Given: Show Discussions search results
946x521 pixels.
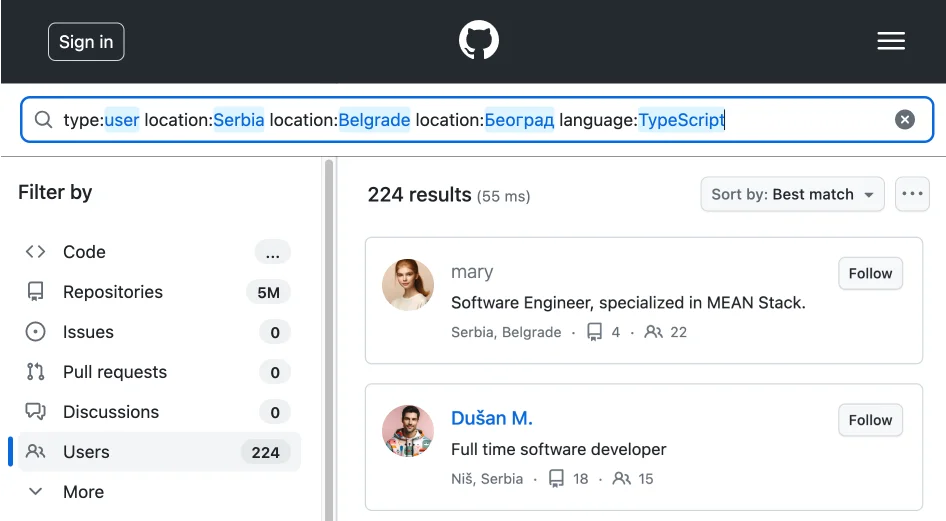Looking at the screenshot, I should coord(110,412).
